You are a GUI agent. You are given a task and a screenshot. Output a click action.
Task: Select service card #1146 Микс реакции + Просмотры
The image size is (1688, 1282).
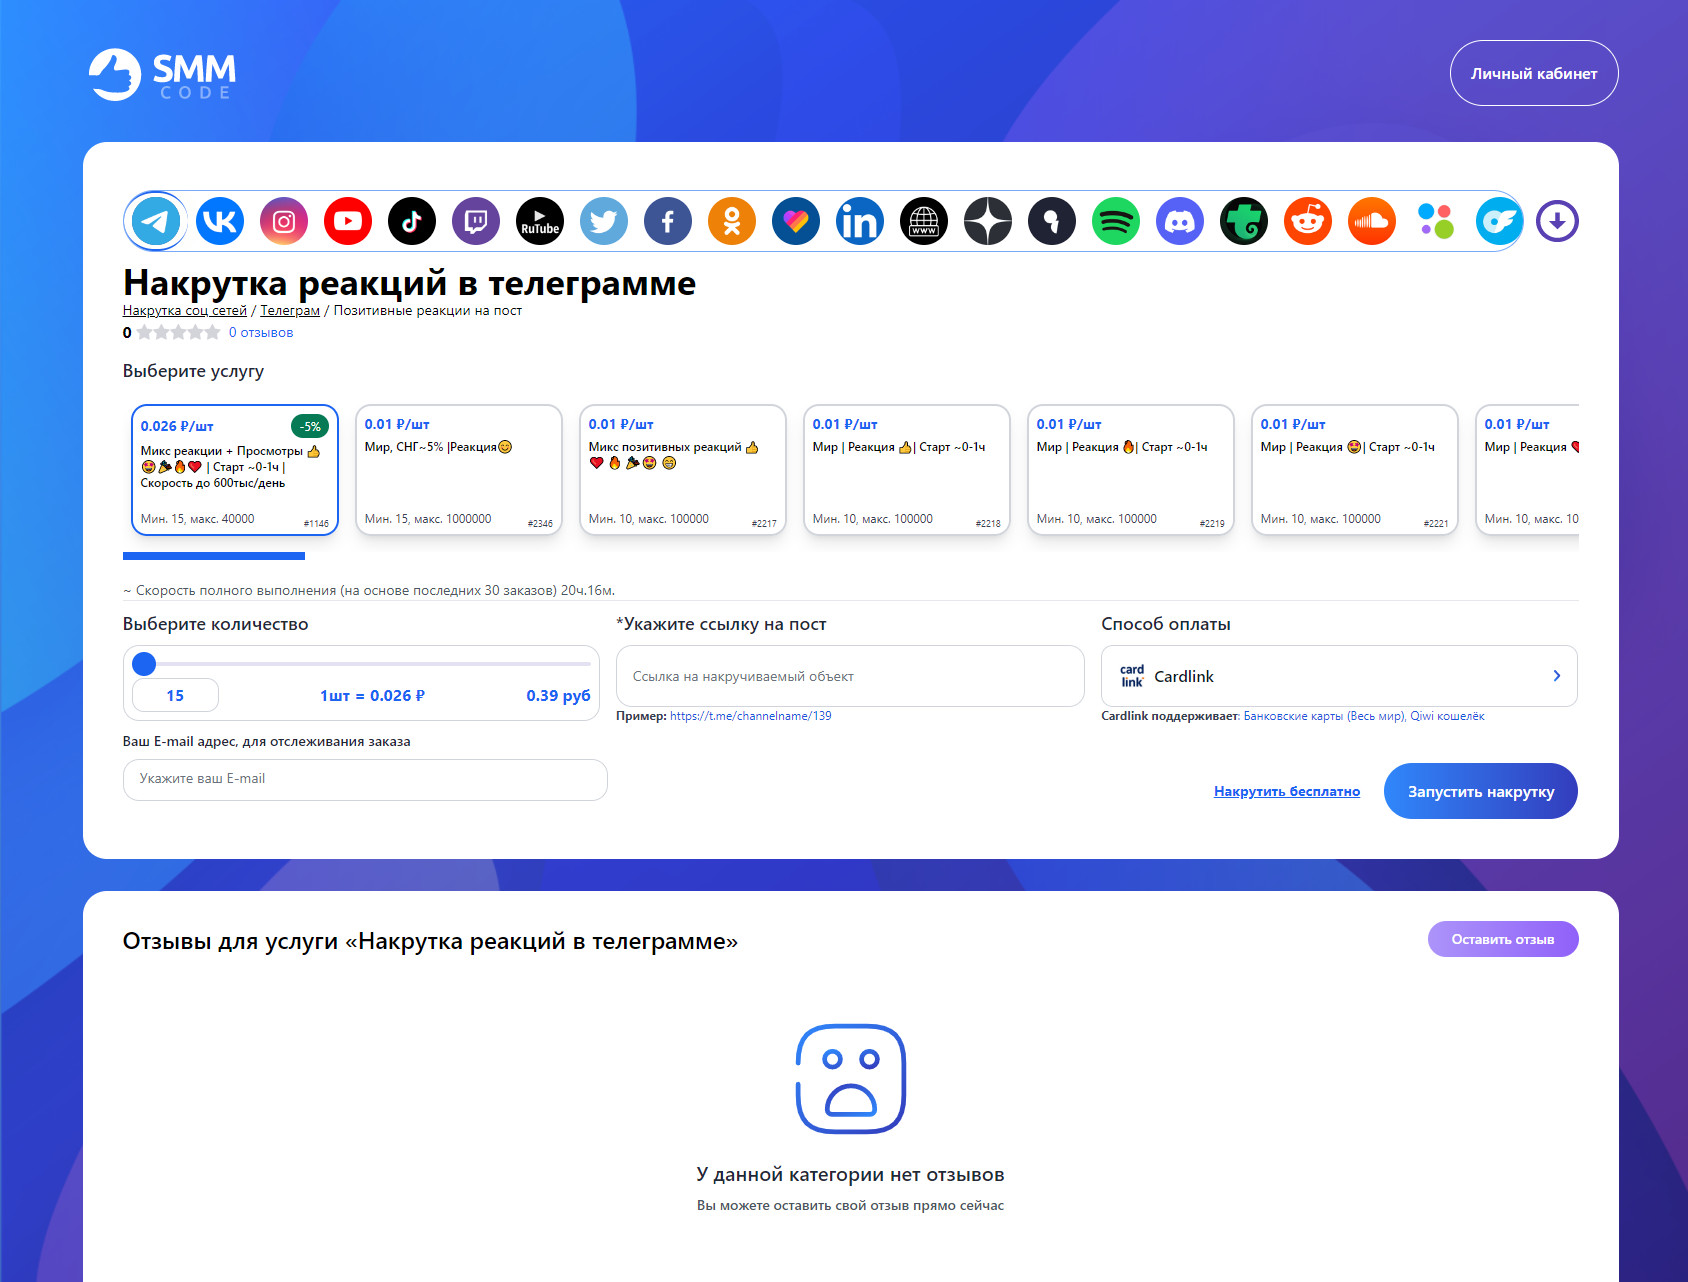tap(235, 470)
